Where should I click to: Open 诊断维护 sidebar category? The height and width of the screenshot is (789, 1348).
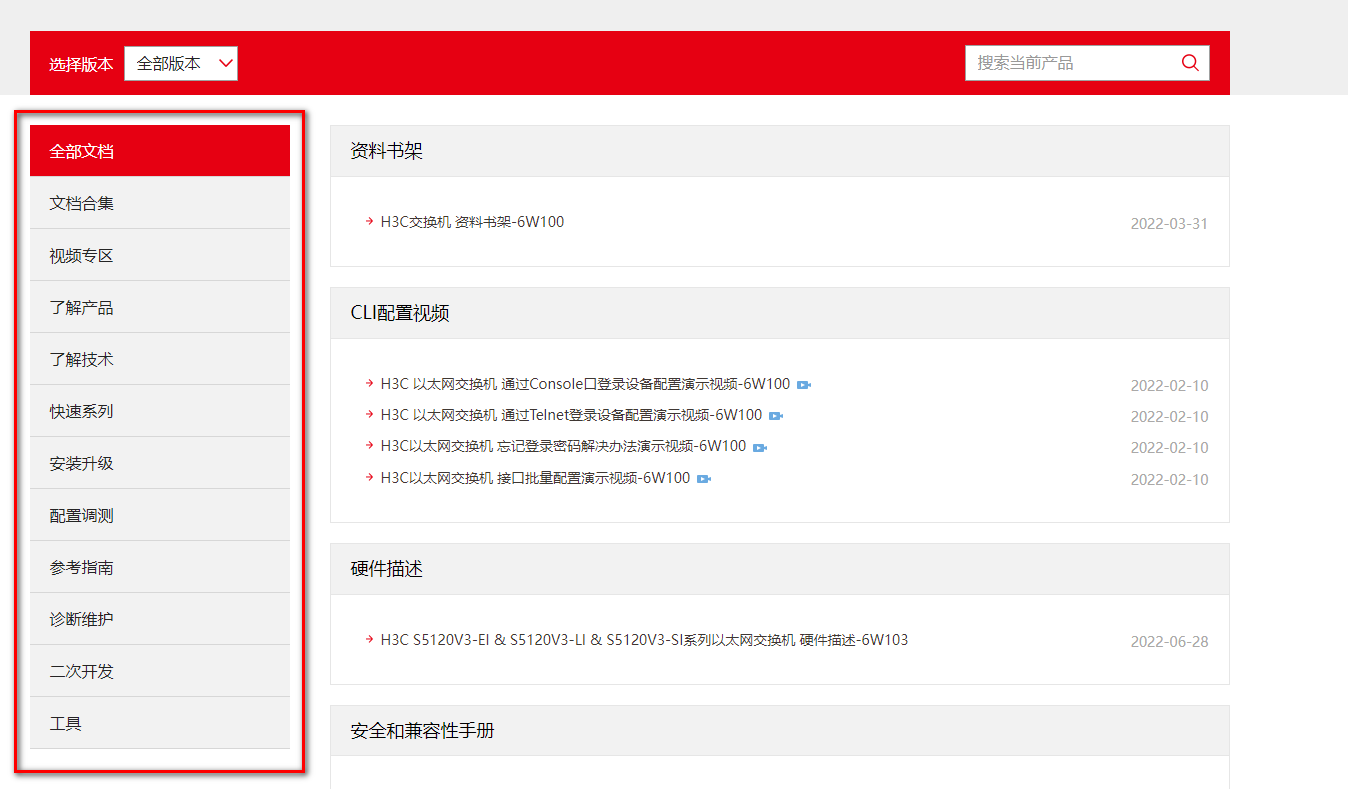[160, 619]
